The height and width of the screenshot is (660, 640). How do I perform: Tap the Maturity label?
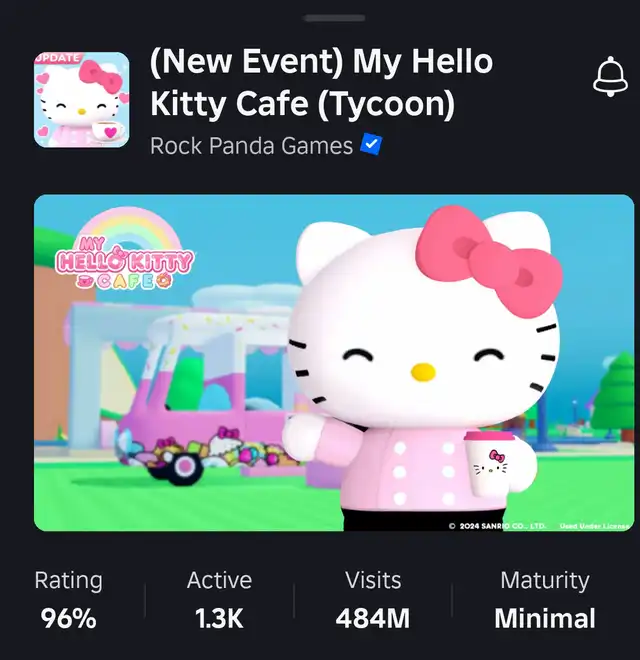(545, 580)
